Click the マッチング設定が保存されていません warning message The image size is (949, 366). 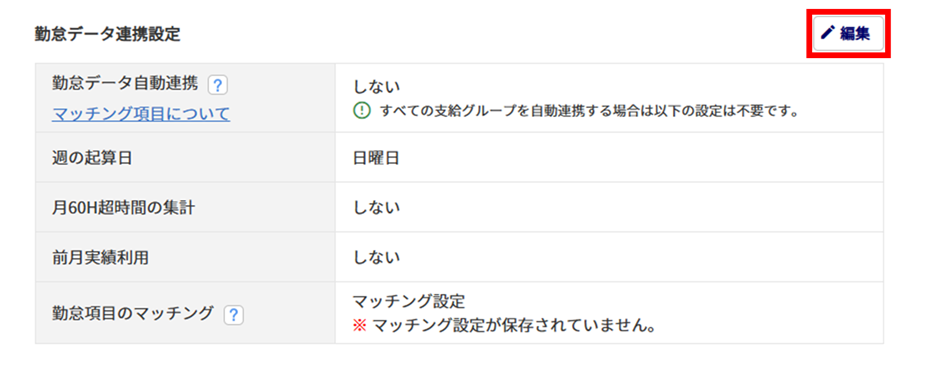(514, 327)
